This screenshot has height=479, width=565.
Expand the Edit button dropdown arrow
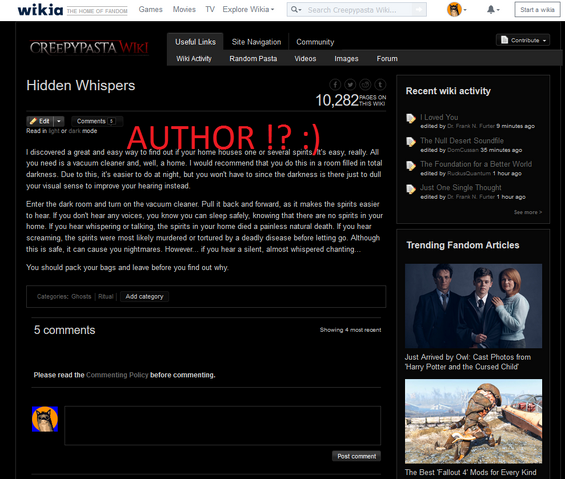coord(59,121)
